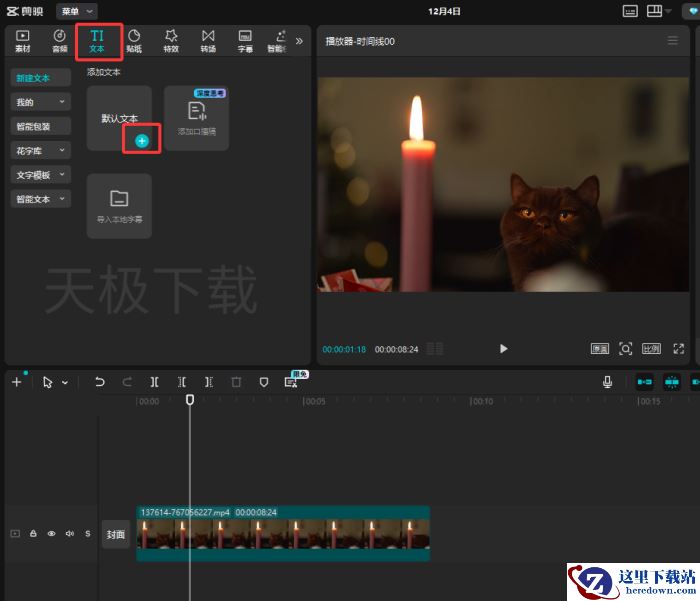Split clip at playhead
Viewport: 700px width, 601px height.
154,382
